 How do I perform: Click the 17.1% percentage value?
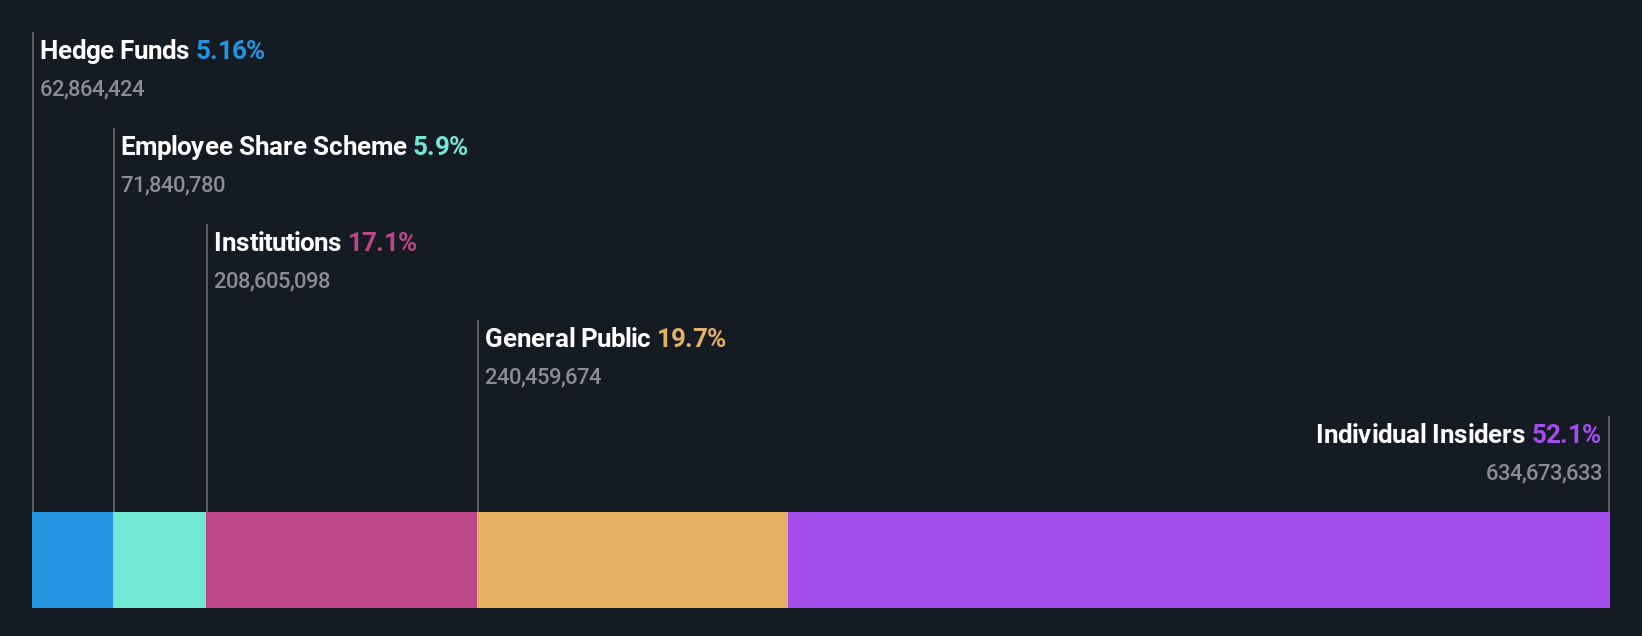click(382, 242)
